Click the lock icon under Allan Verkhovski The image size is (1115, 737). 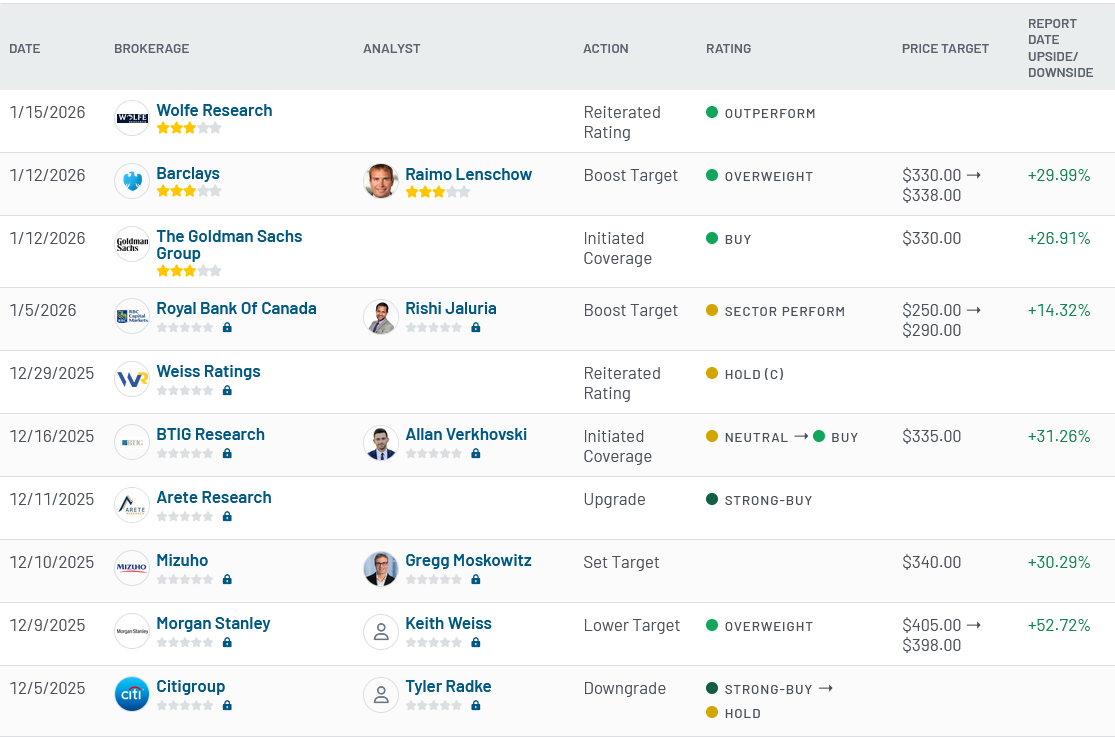coord(476,453)
